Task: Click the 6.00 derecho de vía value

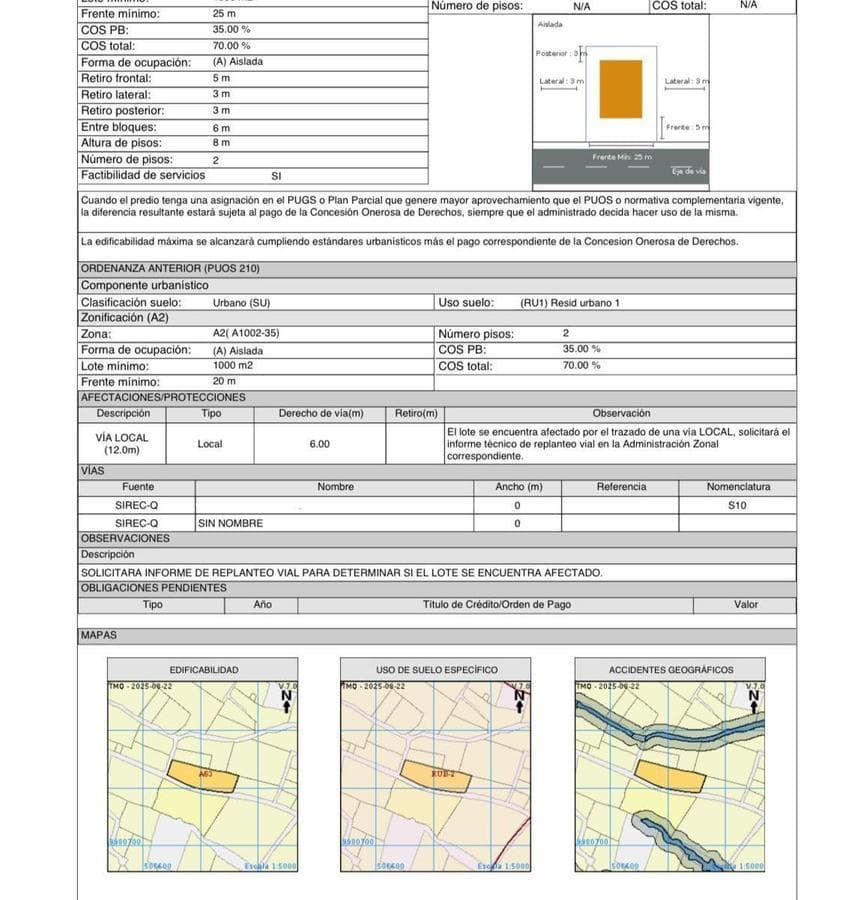Action: click(320, 444)
